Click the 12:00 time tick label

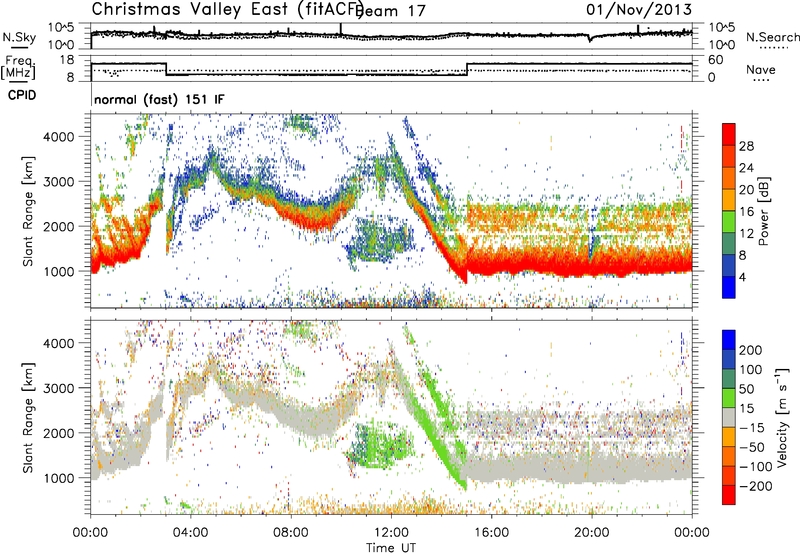[391, 533]
